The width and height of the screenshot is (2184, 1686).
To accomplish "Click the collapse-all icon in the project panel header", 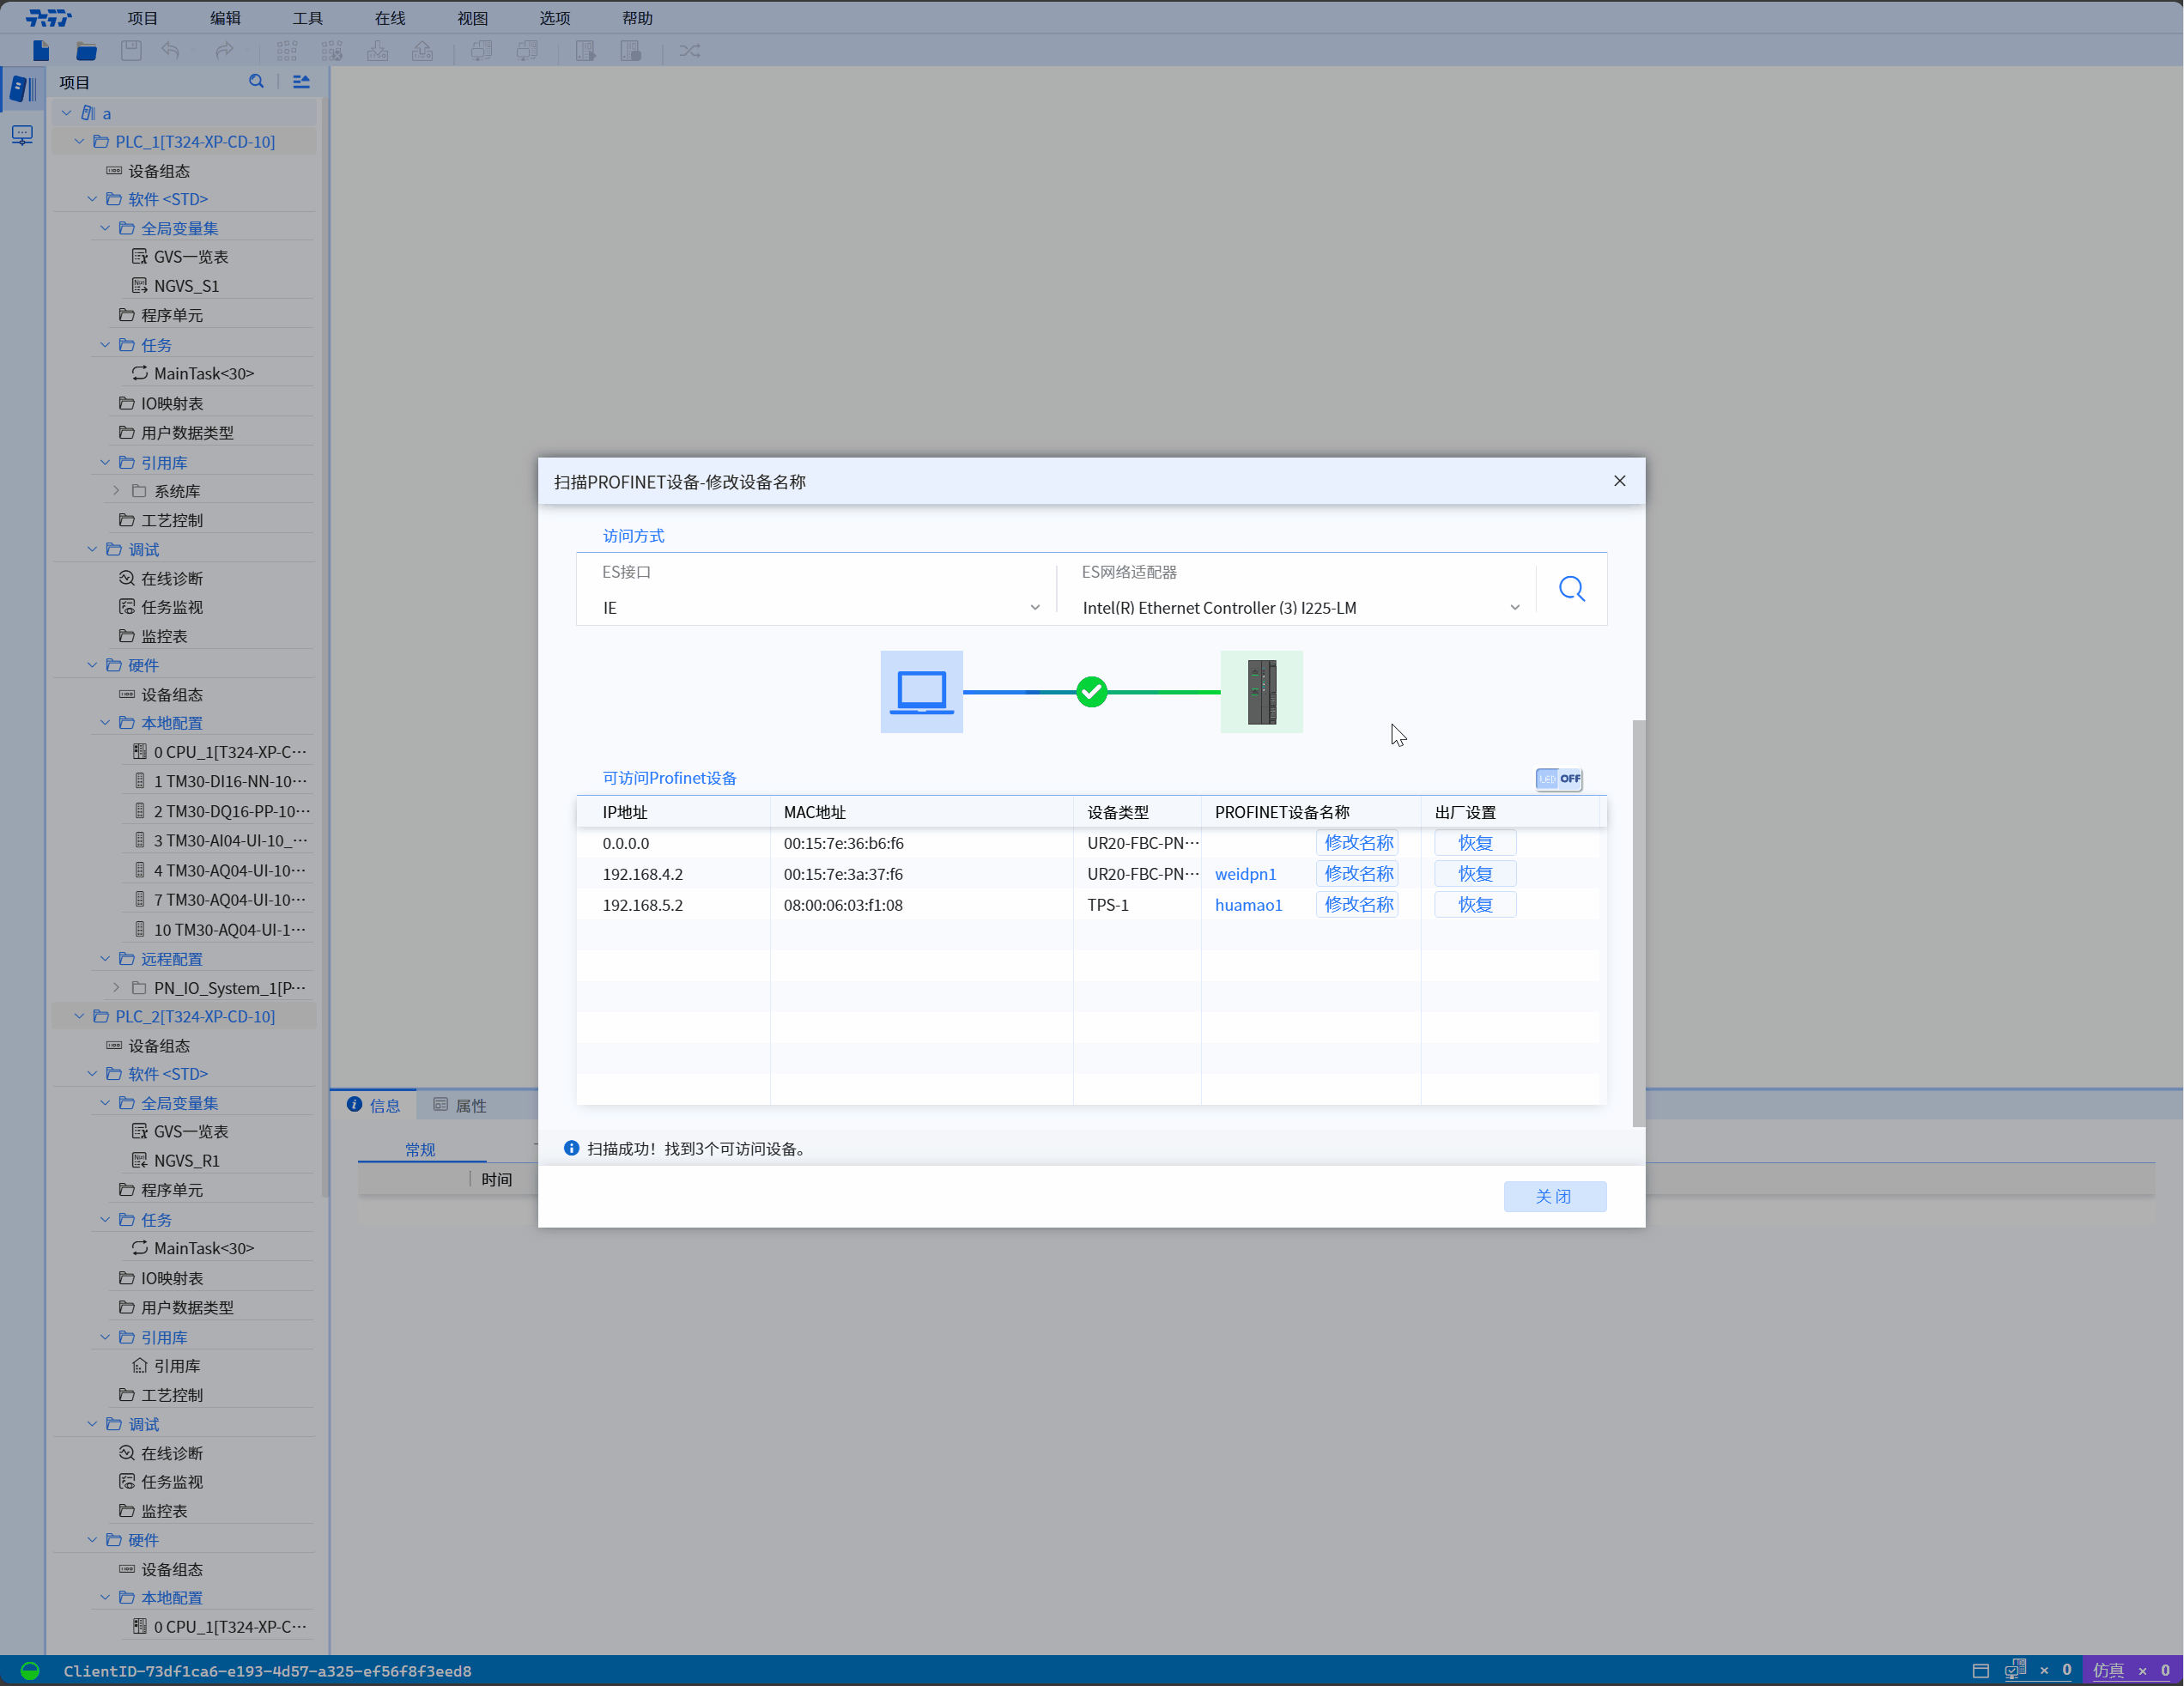I will click(x=301, y=82).
